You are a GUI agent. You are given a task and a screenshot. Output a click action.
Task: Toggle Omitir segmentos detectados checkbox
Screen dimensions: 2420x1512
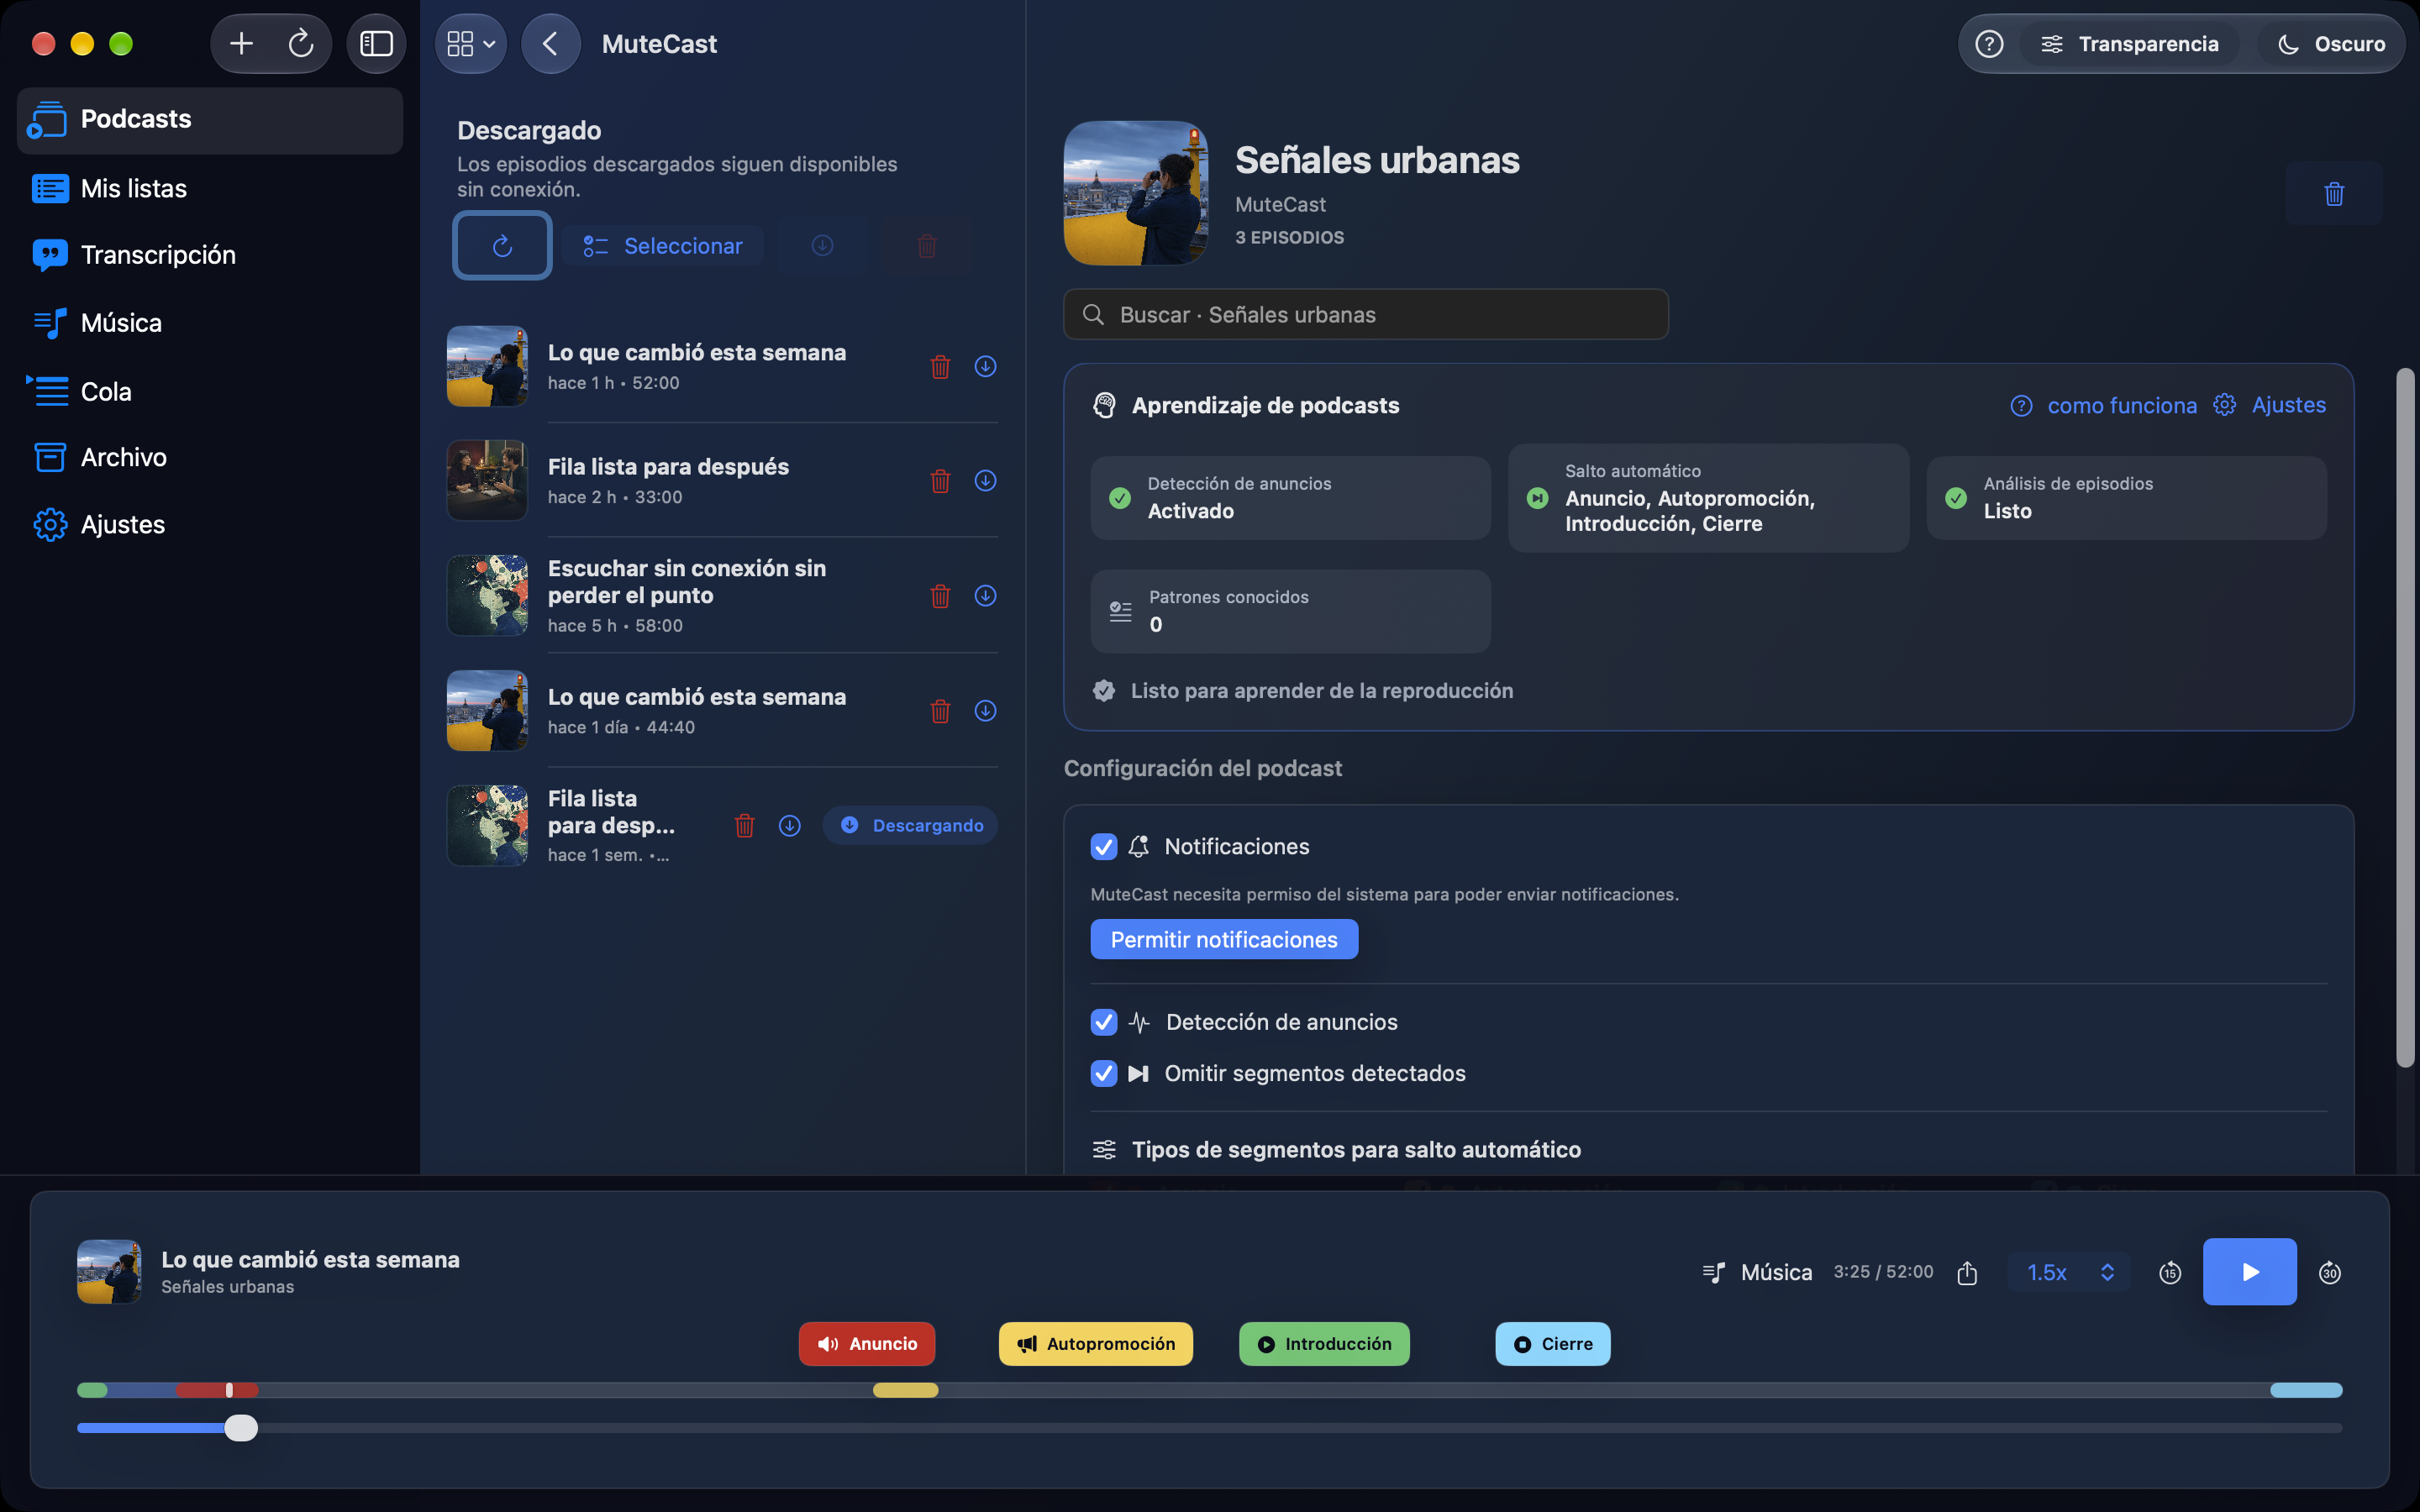[1103, 1073]
